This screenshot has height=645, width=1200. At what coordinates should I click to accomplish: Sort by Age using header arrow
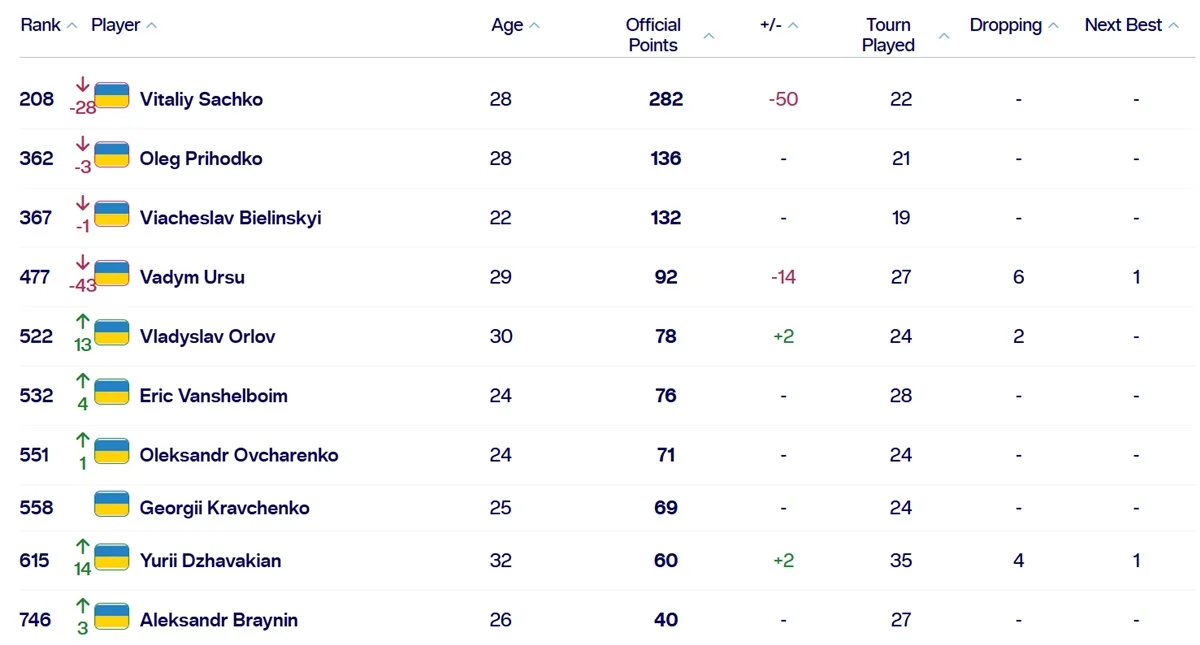(x=534, y=26)
